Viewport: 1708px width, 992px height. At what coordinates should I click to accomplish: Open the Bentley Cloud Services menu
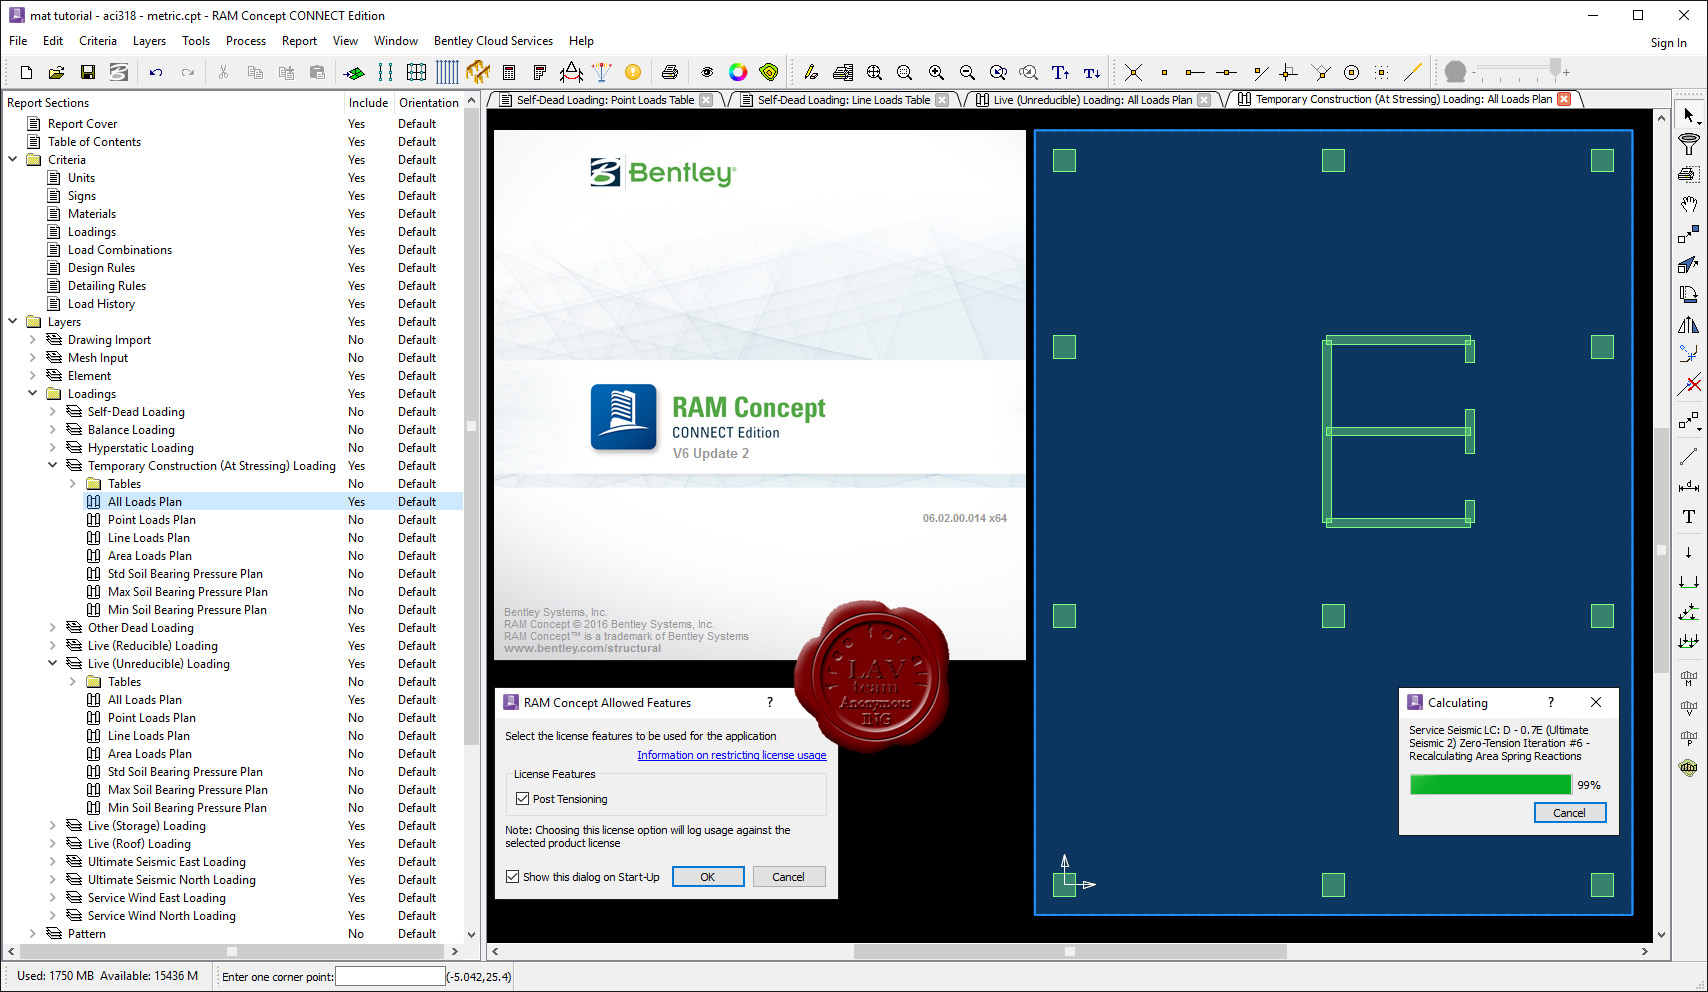(x=493, y=41)
